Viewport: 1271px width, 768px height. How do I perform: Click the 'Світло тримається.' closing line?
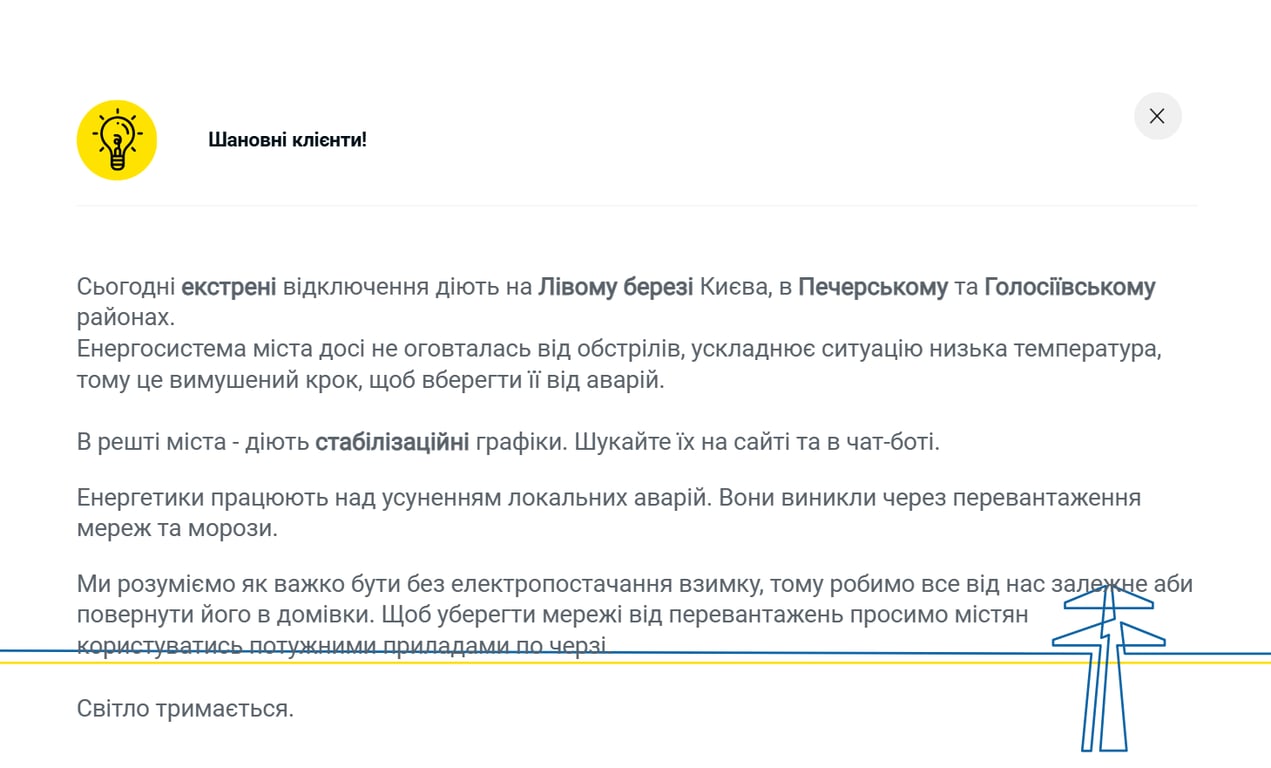(185, 708)
